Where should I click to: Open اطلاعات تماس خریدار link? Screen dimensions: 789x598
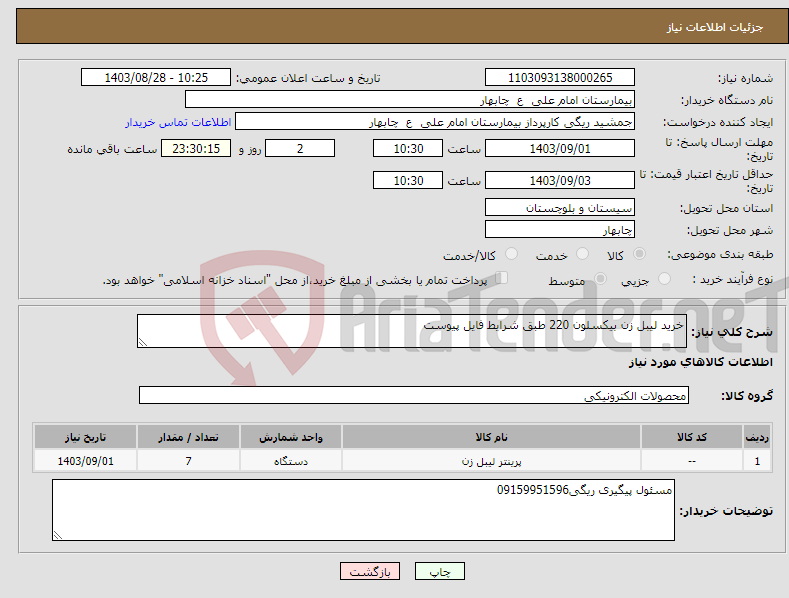pos(178,122)
